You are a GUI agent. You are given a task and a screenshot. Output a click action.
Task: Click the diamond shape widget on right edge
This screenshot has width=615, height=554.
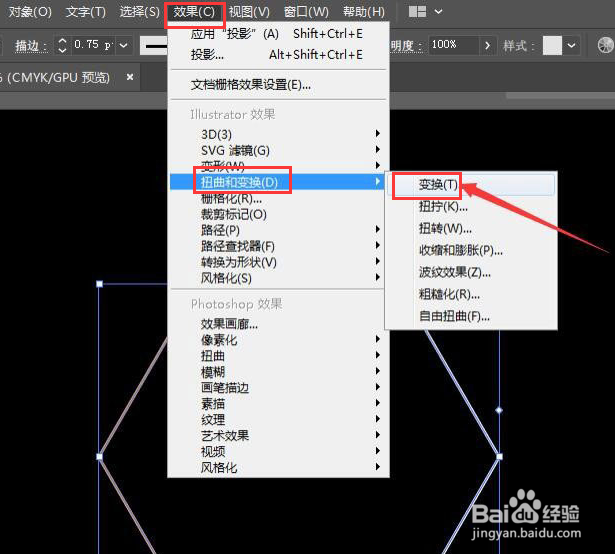tap(499, 410)
